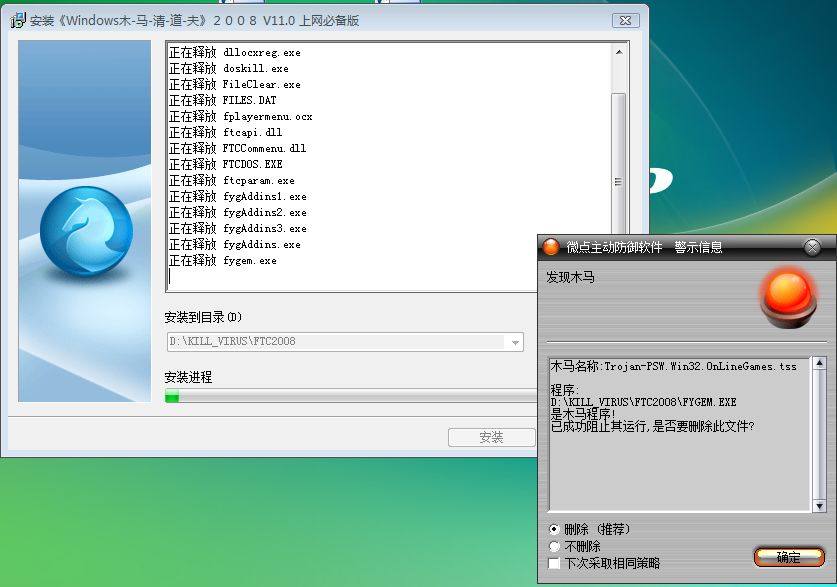Click the log line 正在释放 FILES.DAT
This screenshot has width=837, height=587.
tap(223, 100)
